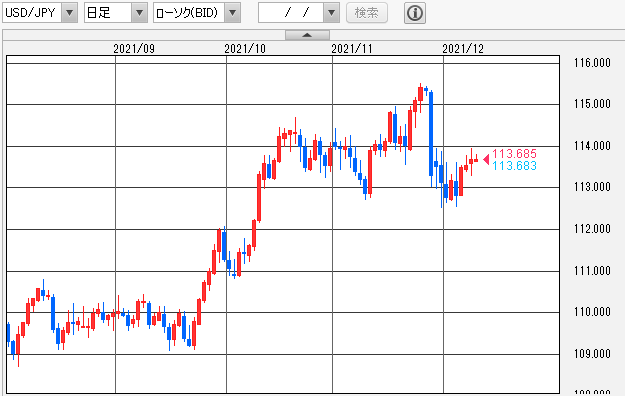Click the 110.000 price axis label
The width and height of the screenshot is (625, 396).
(592, 312)
